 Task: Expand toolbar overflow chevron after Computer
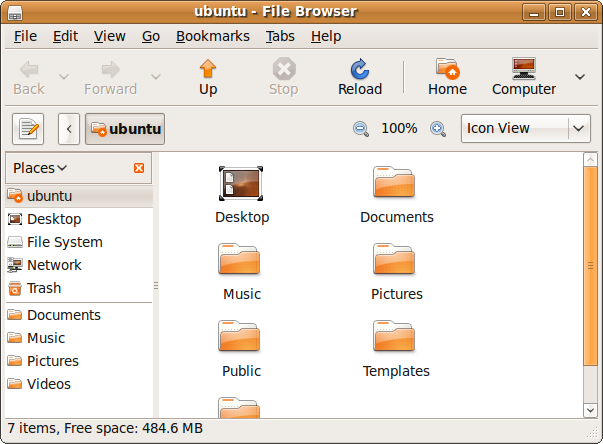579,77
